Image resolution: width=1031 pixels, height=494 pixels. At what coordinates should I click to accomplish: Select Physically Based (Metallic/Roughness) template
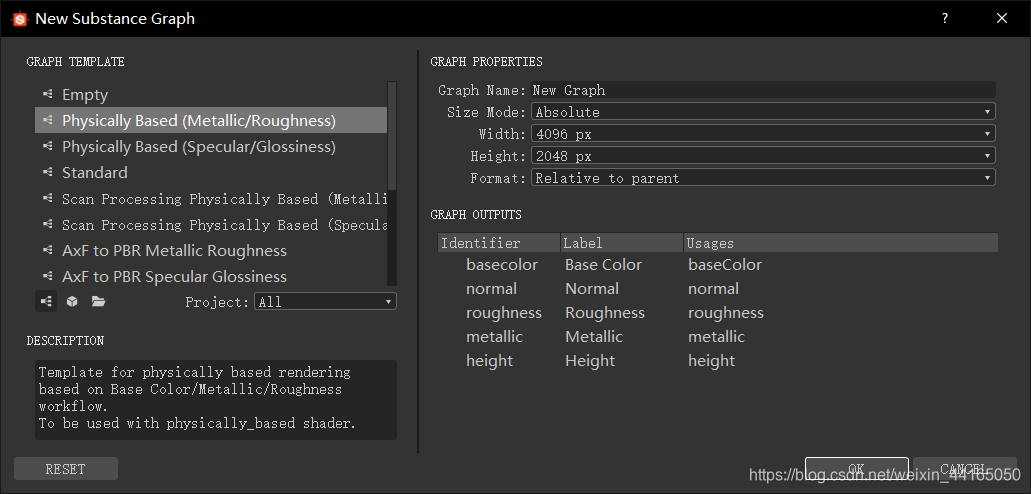point(211,120)
